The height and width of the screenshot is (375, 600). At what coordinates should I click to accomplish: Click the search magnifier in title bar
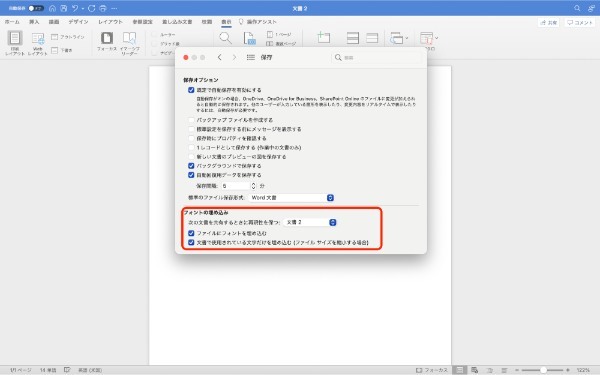click(577, 8)
